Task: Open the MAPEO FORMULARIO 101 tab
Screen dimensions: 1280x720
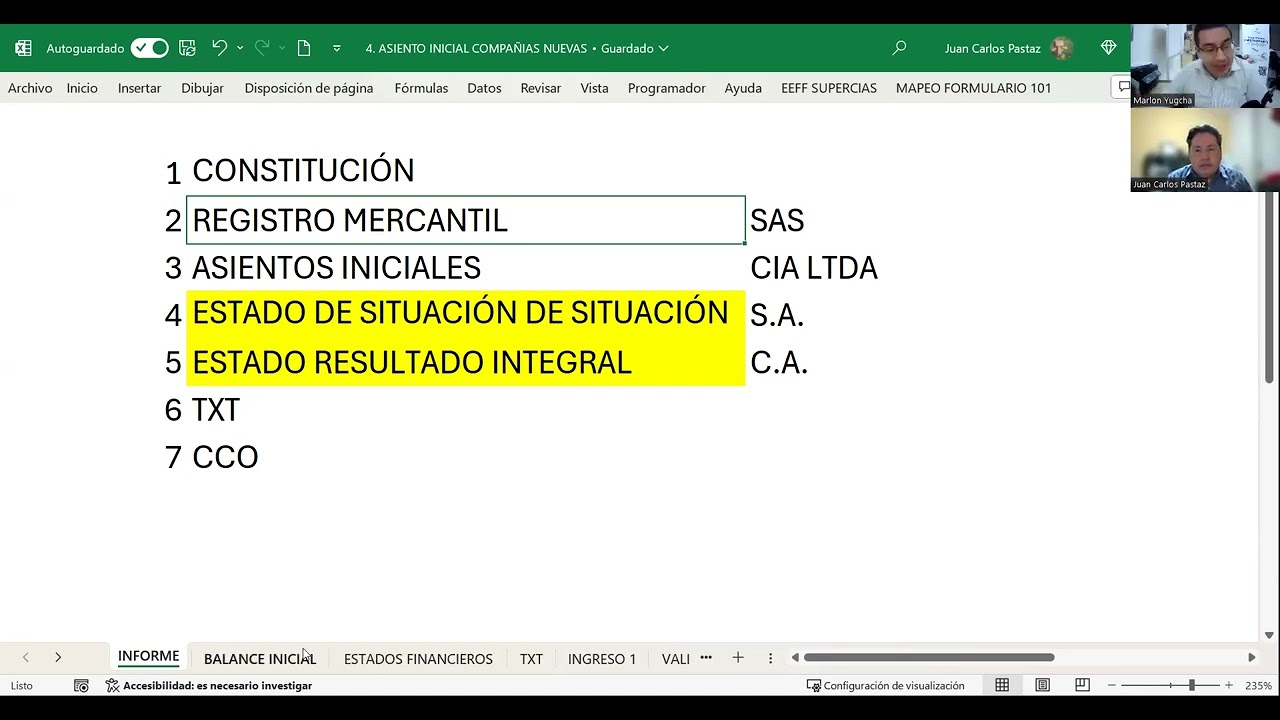Action: 973,88
